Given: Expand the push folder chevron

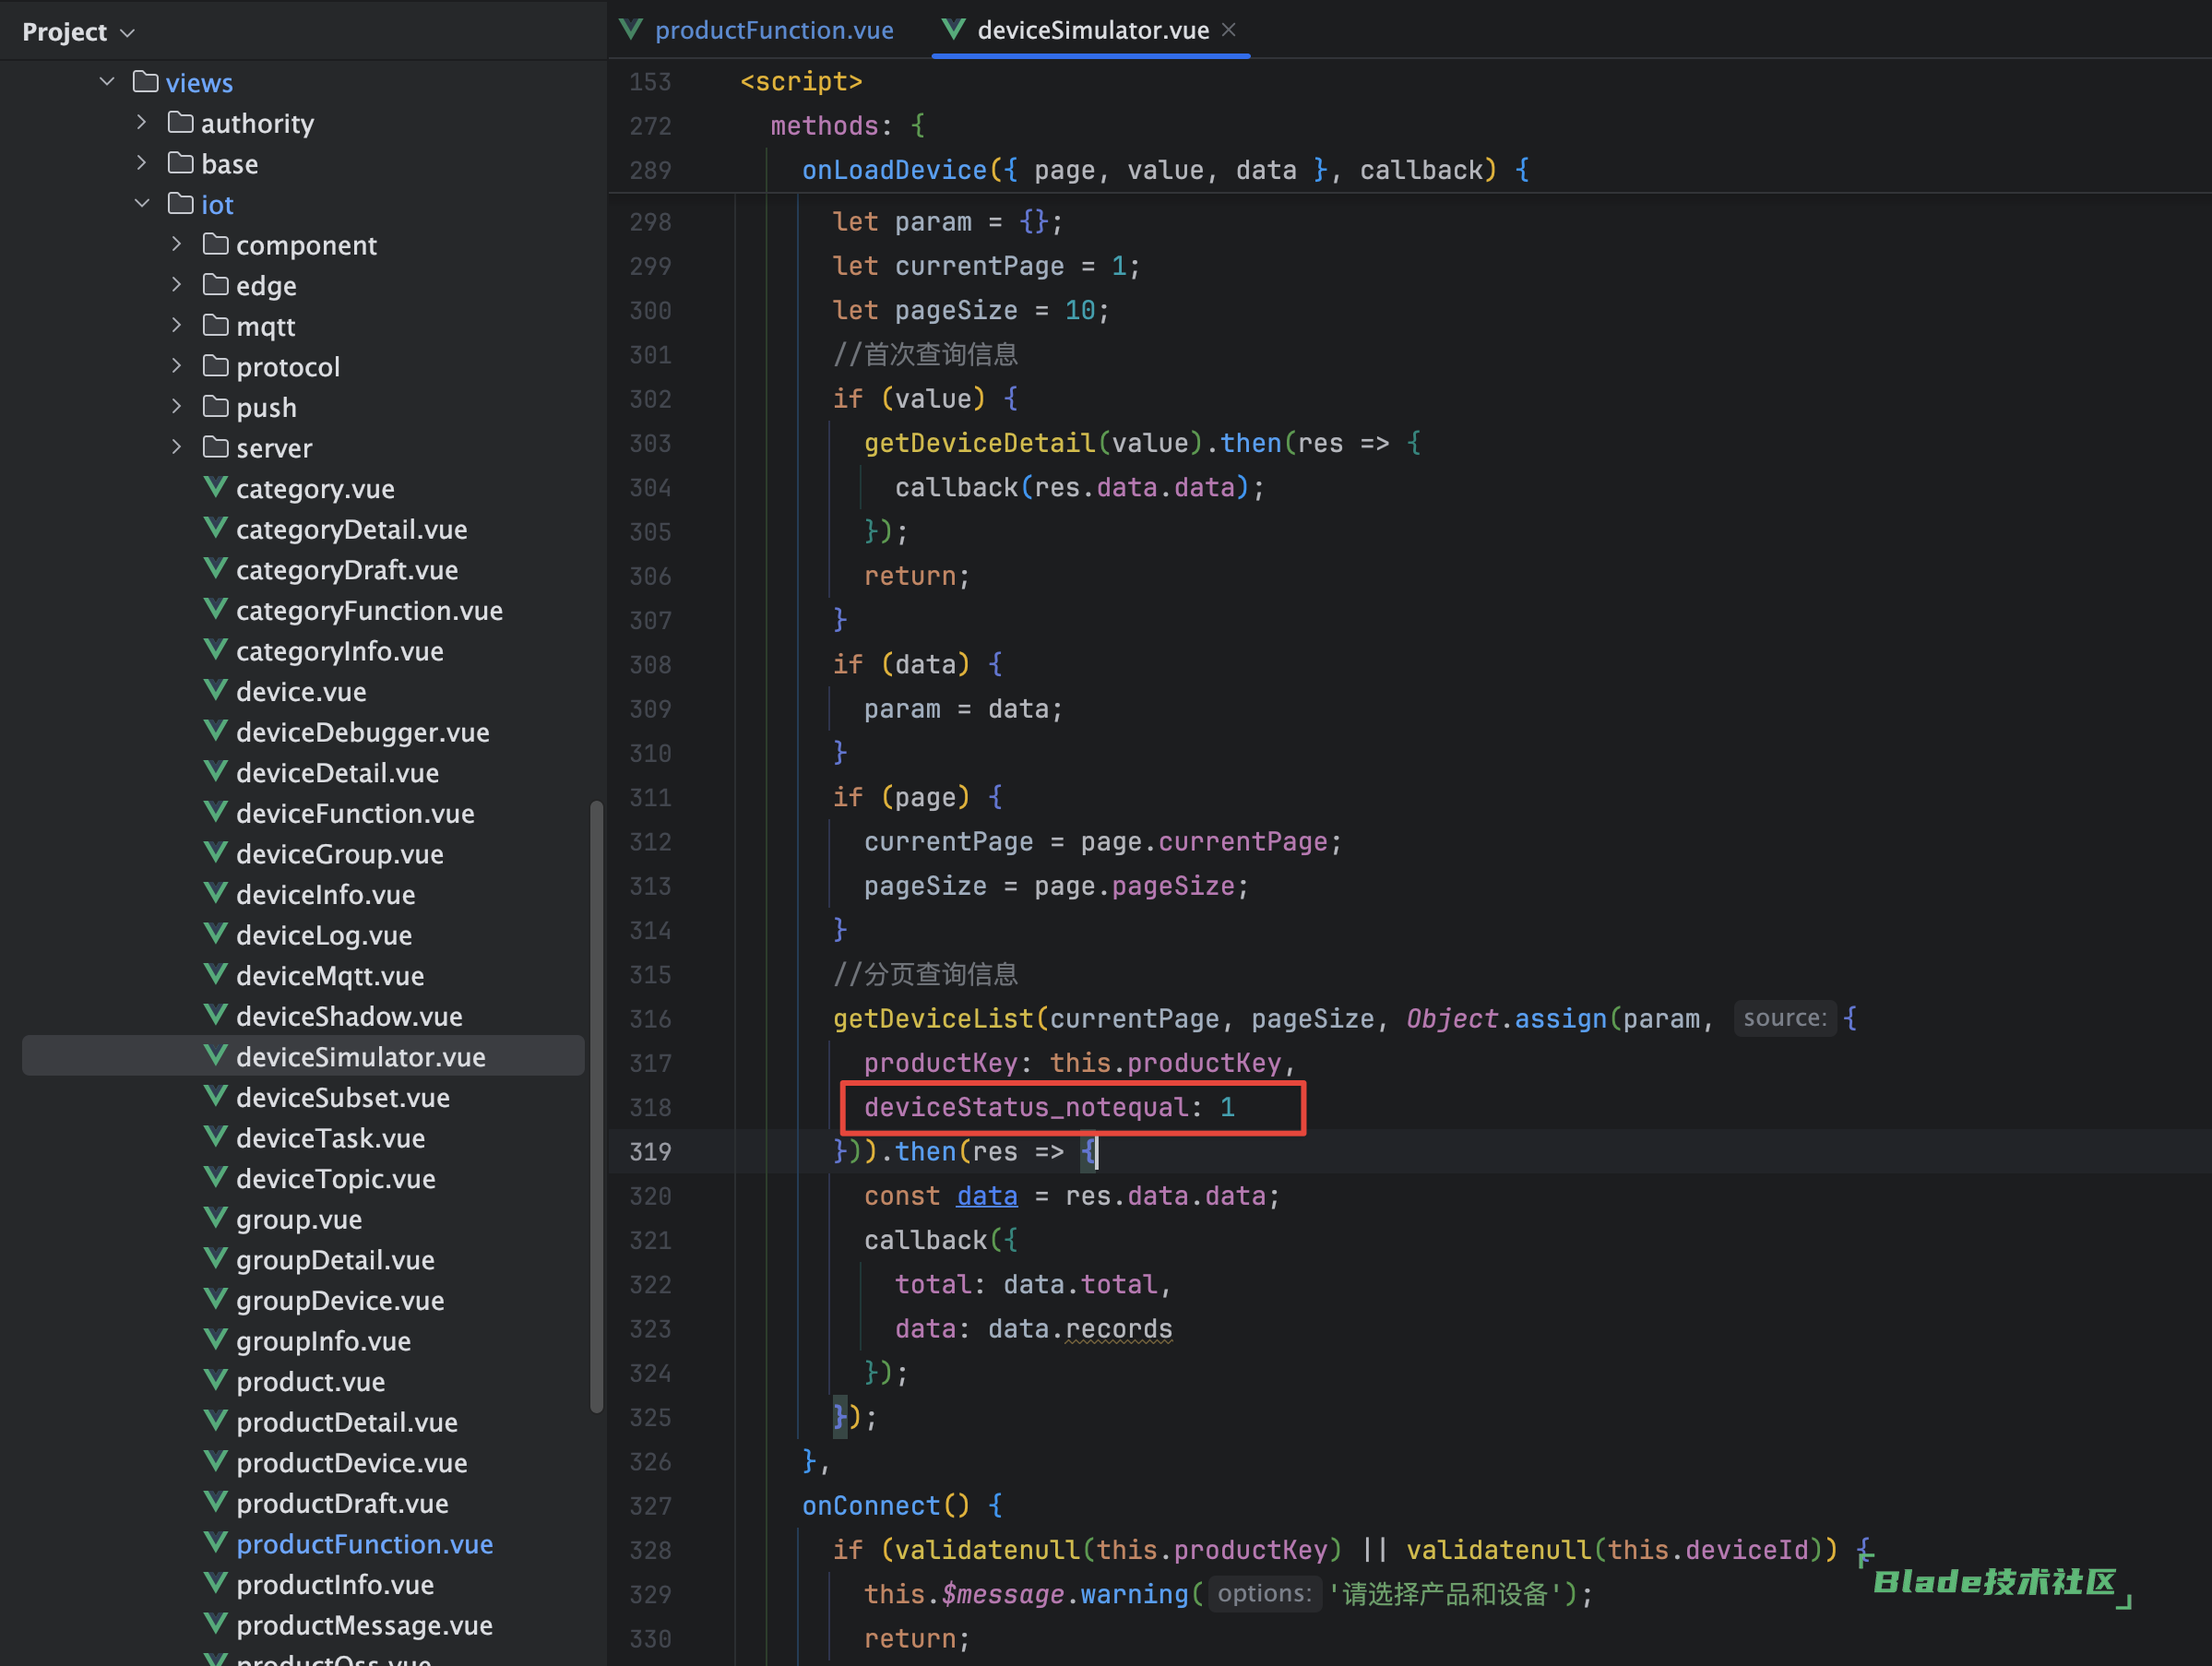Looking at the screenshot, I should click(176, 406).
